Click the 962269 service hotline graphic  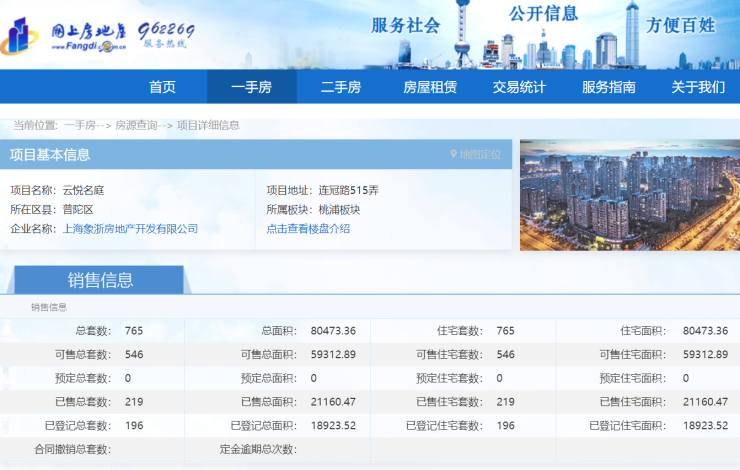pyautogui.click(x=166, y=34)
